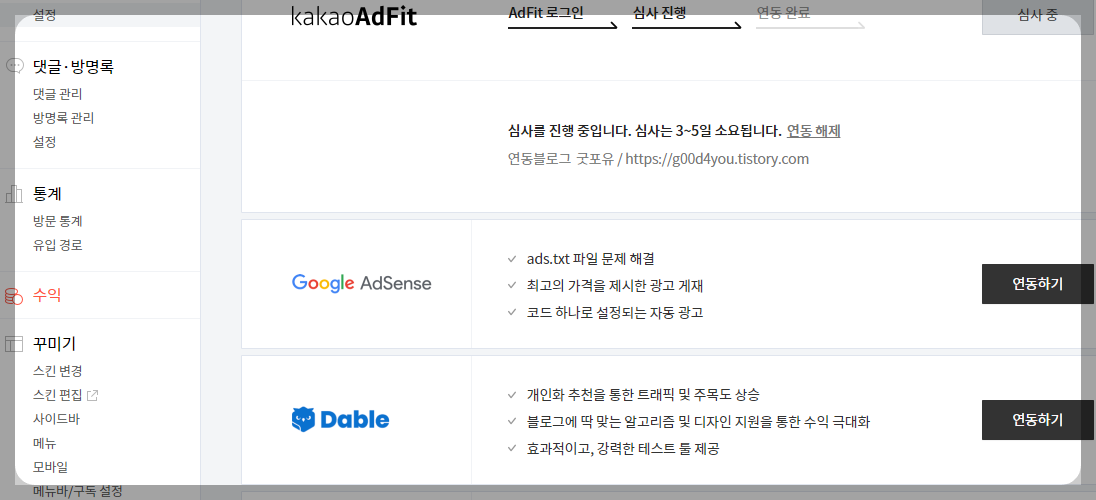Click the revenue coins icon
Screen dimensions: 1096x500
[x=14, y=296]
